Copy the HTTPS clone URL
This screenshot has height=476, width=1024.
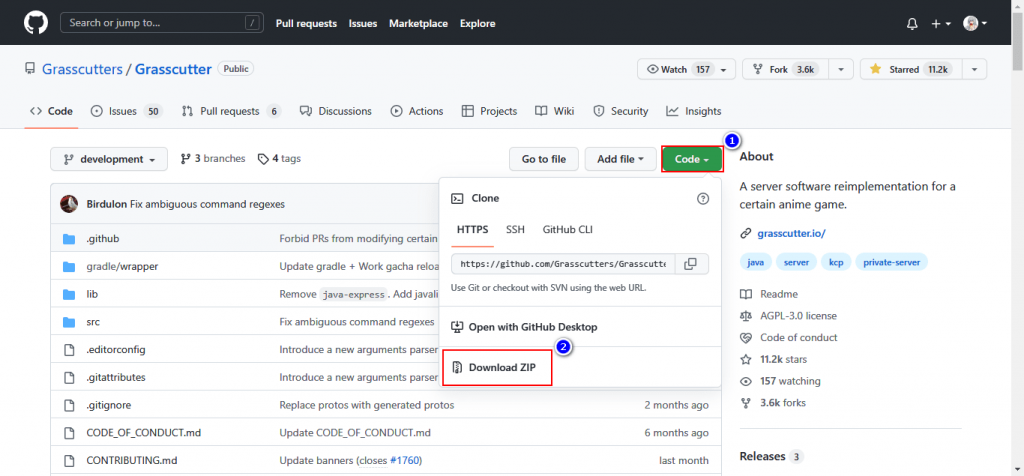(x=690, y=264)
